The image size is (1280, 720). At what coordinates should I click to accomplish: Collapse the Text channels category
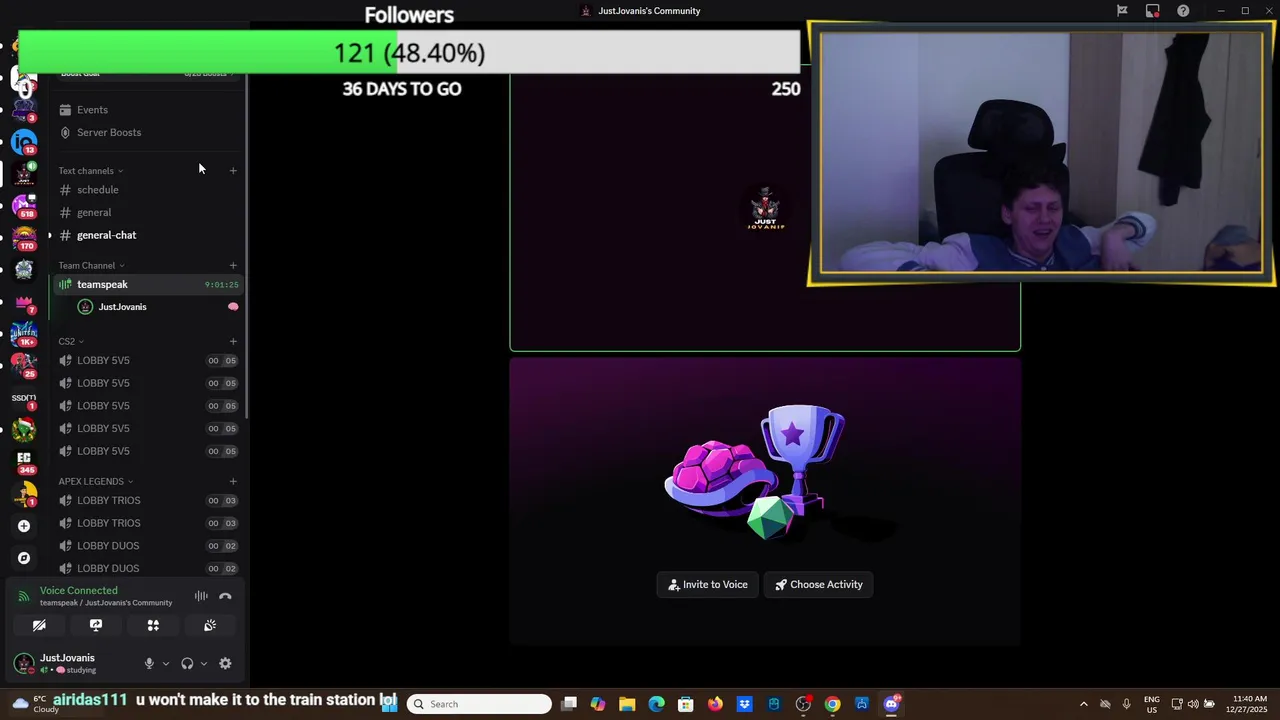click(91, 171)
